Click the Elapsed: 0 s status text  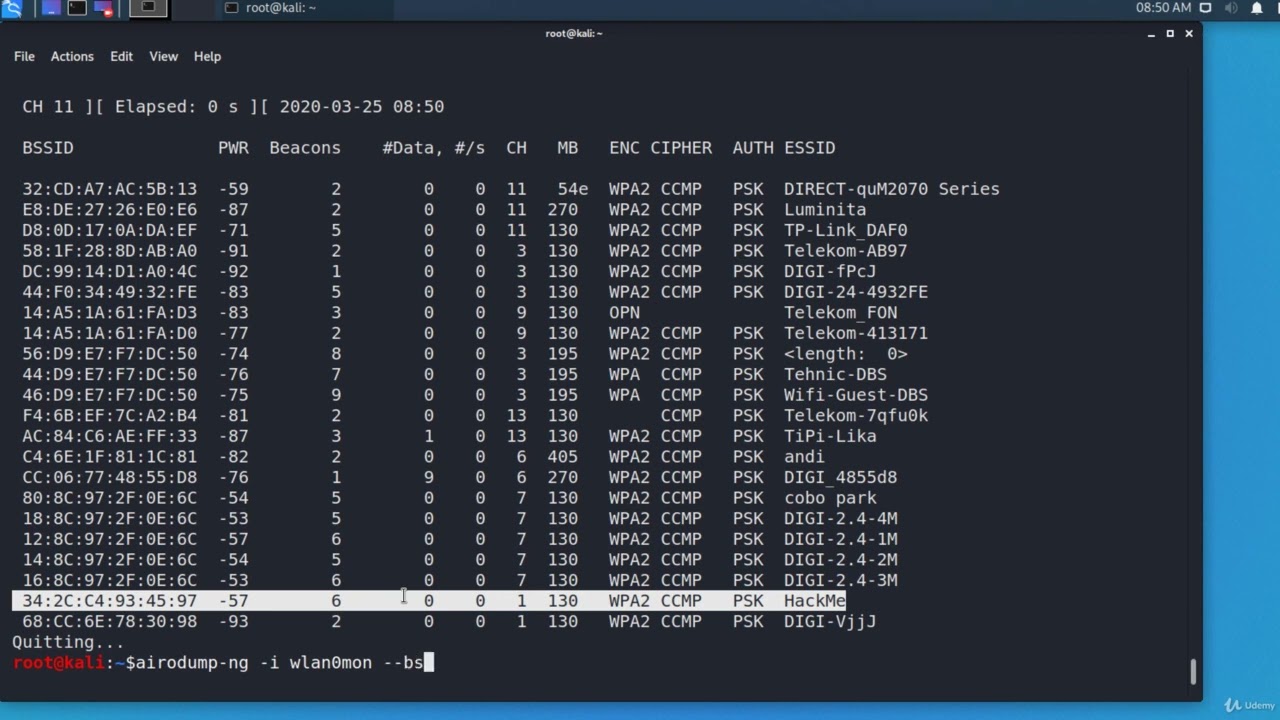click(177, 107)
